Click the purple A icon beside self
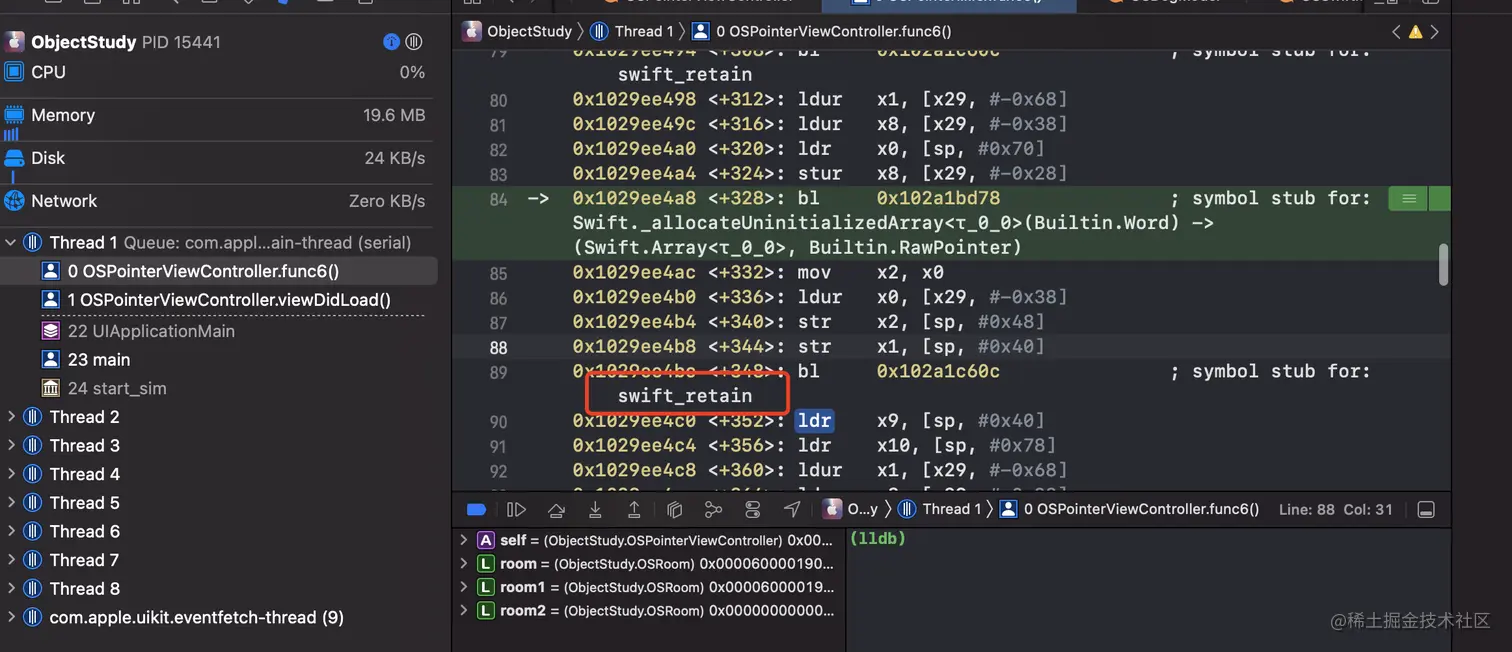The image size is (1512, 652). [x=486, y=540]
